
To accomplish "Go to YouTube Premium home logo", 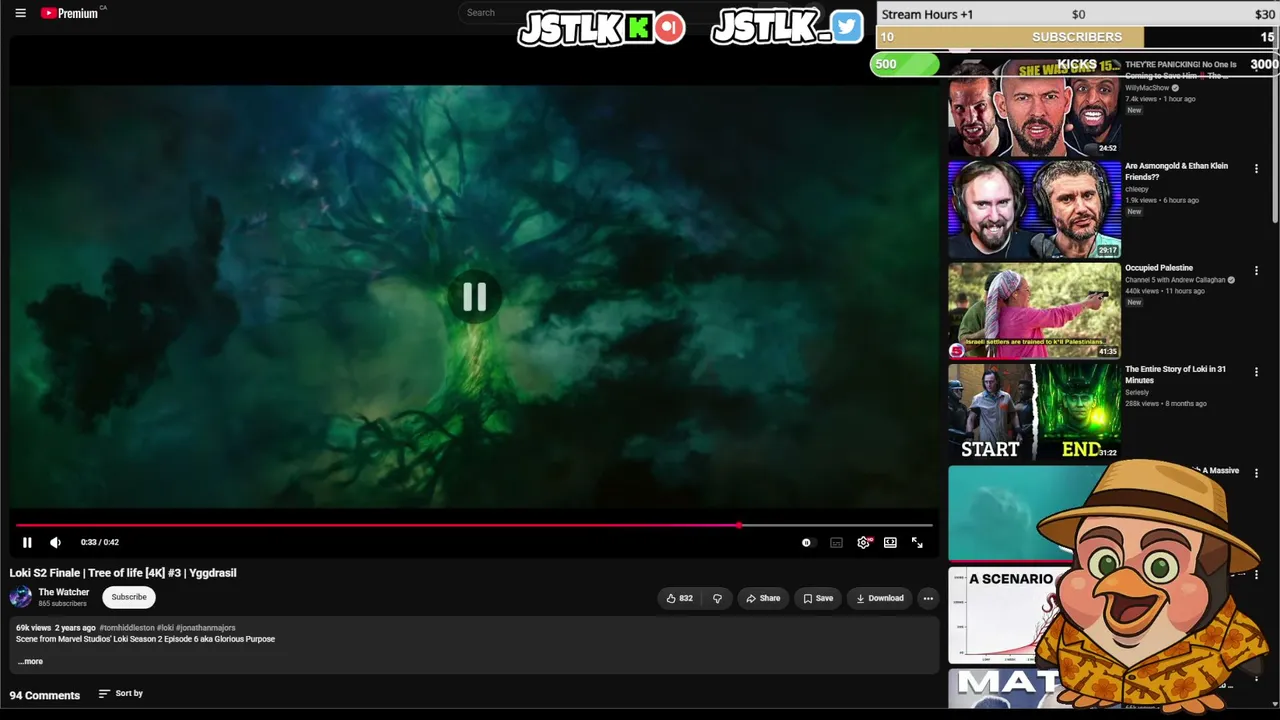I will click(70, 13).
